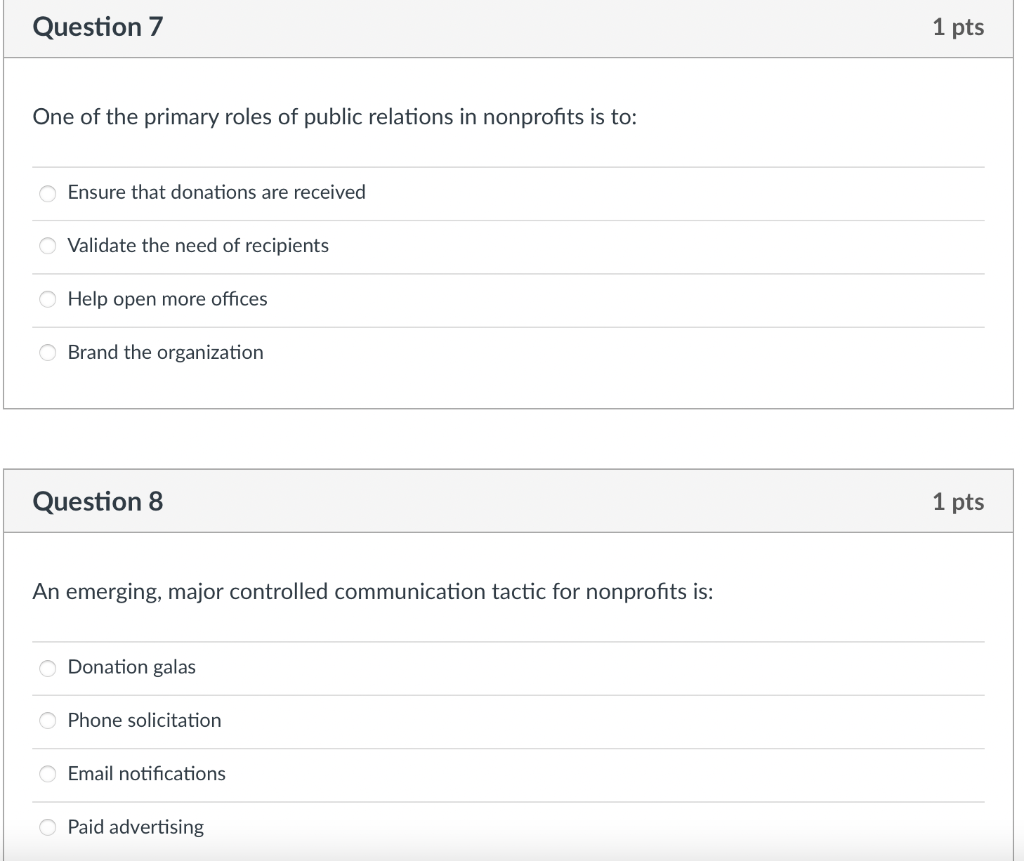Click the 'Phone solicitation' answer label
The image size is (1024, 861).
tap(144, 720)
